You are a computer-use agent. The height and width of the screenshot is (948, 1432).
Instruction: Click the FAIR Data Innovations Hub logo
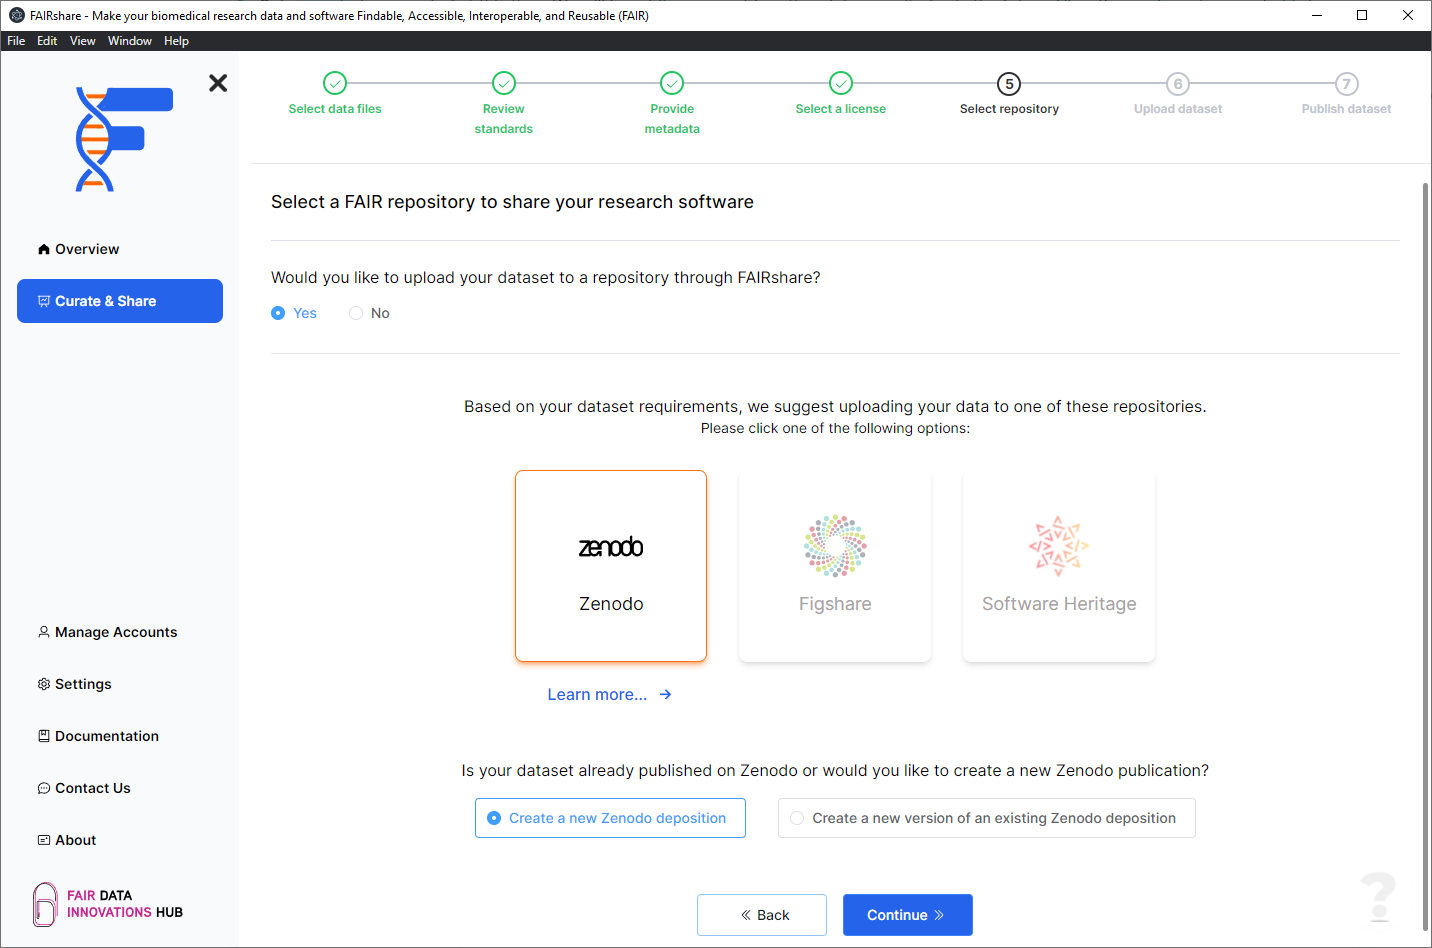108,904
